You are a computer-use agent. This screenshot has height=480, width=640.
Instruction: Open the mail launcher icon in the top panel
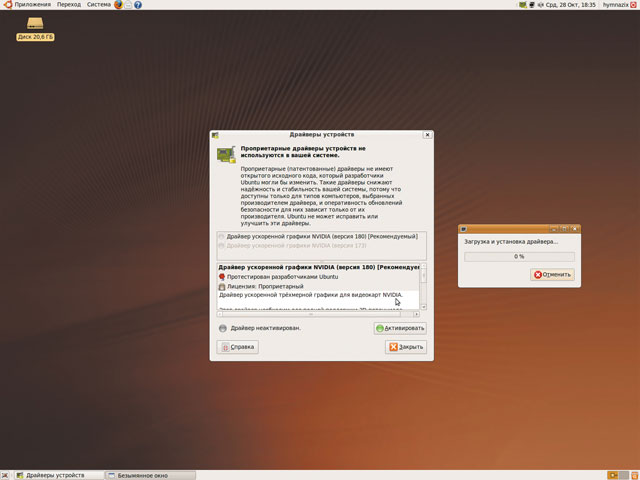[x=128, y=5]
